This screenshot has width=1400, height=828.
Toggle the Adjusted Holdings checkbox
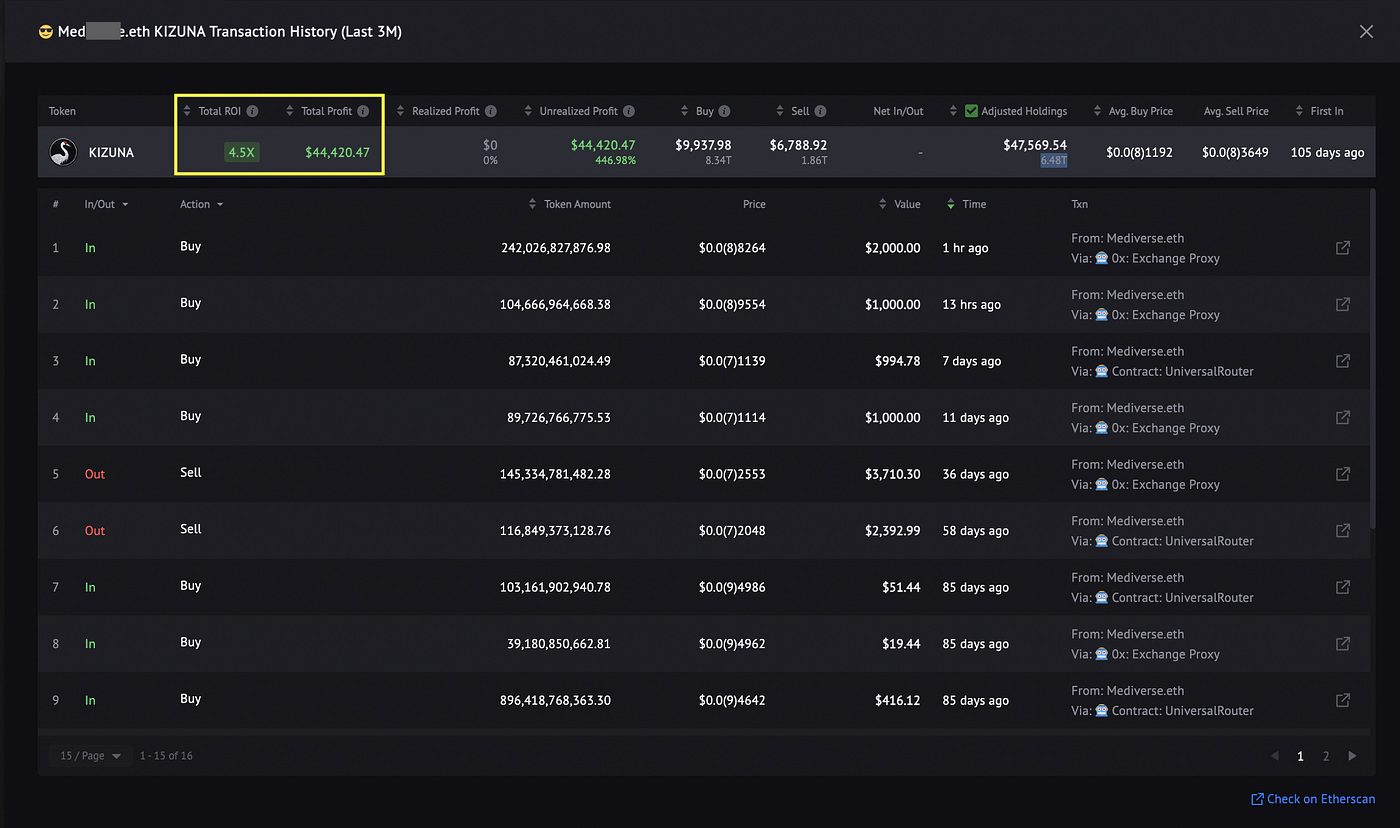click(x=971, y=111)
